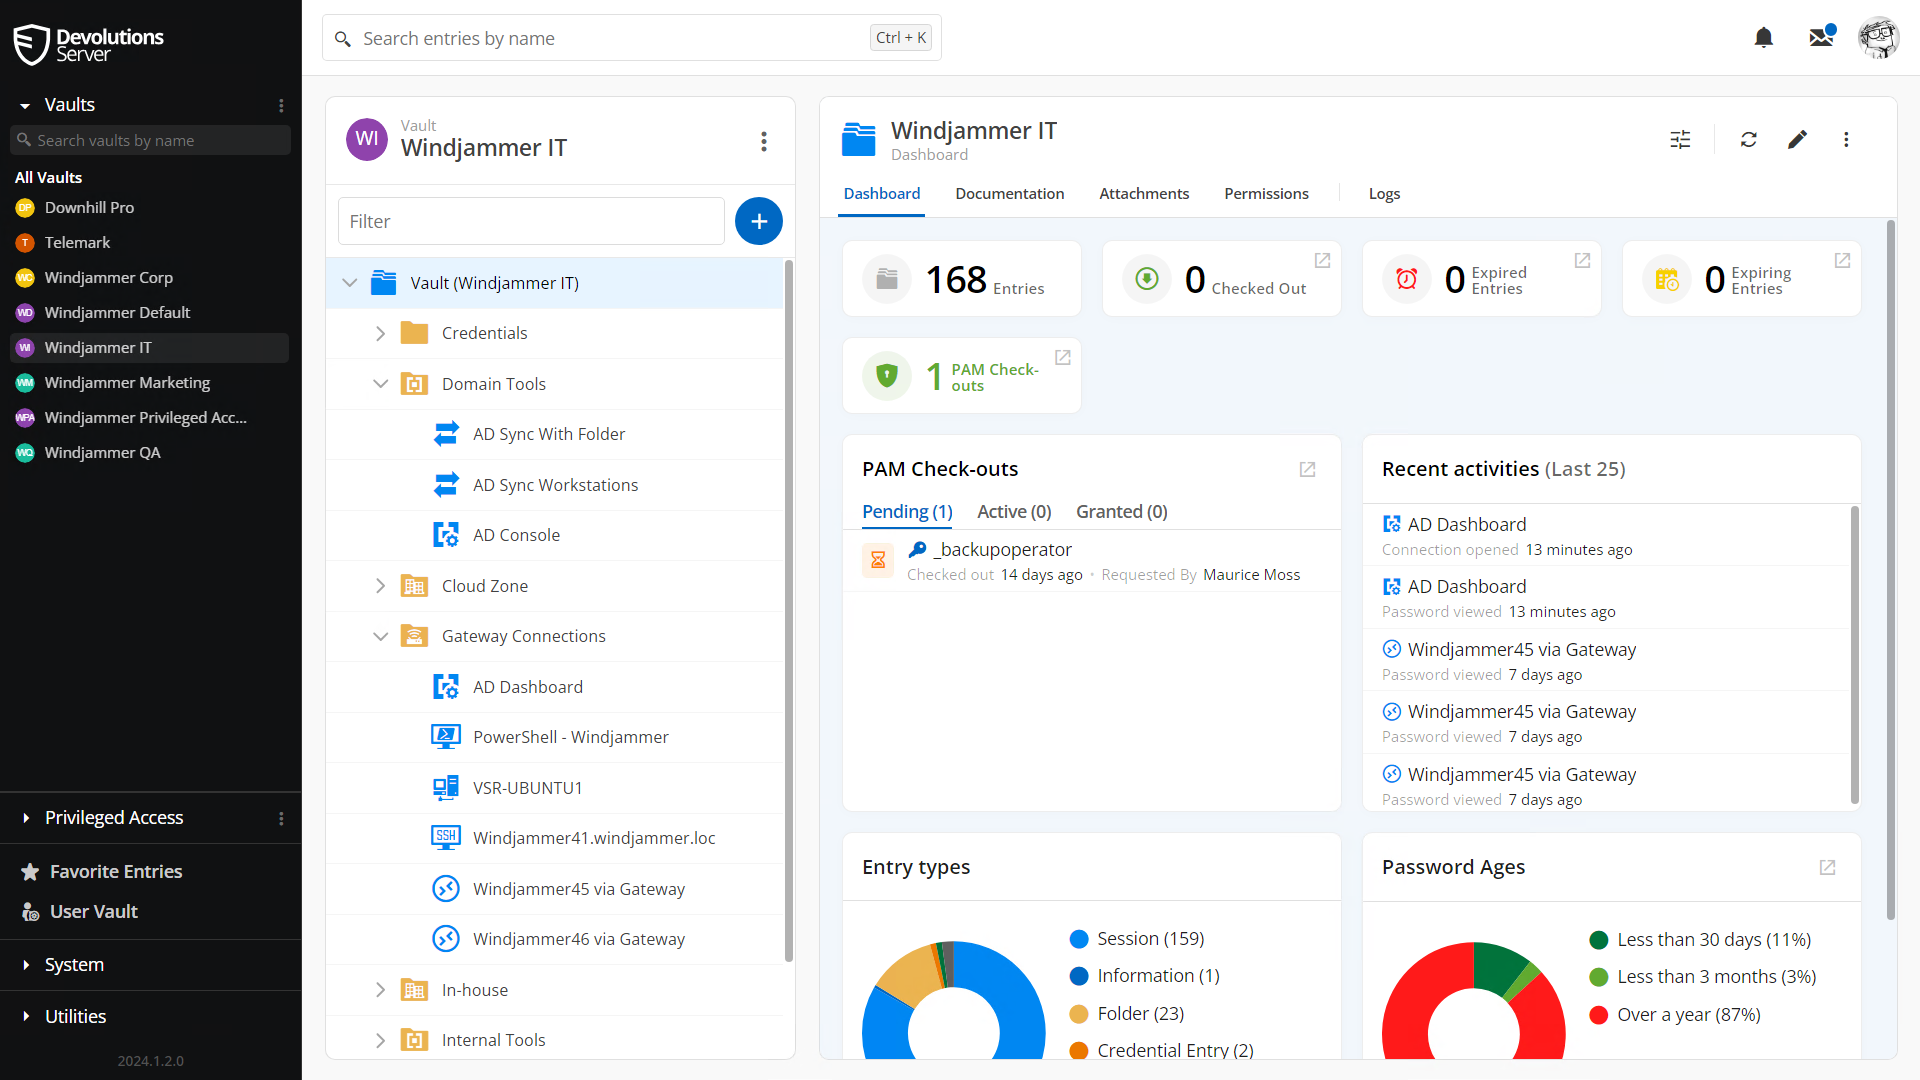
Task: Open the _backupoperator check-out request
Action: 1092,561
